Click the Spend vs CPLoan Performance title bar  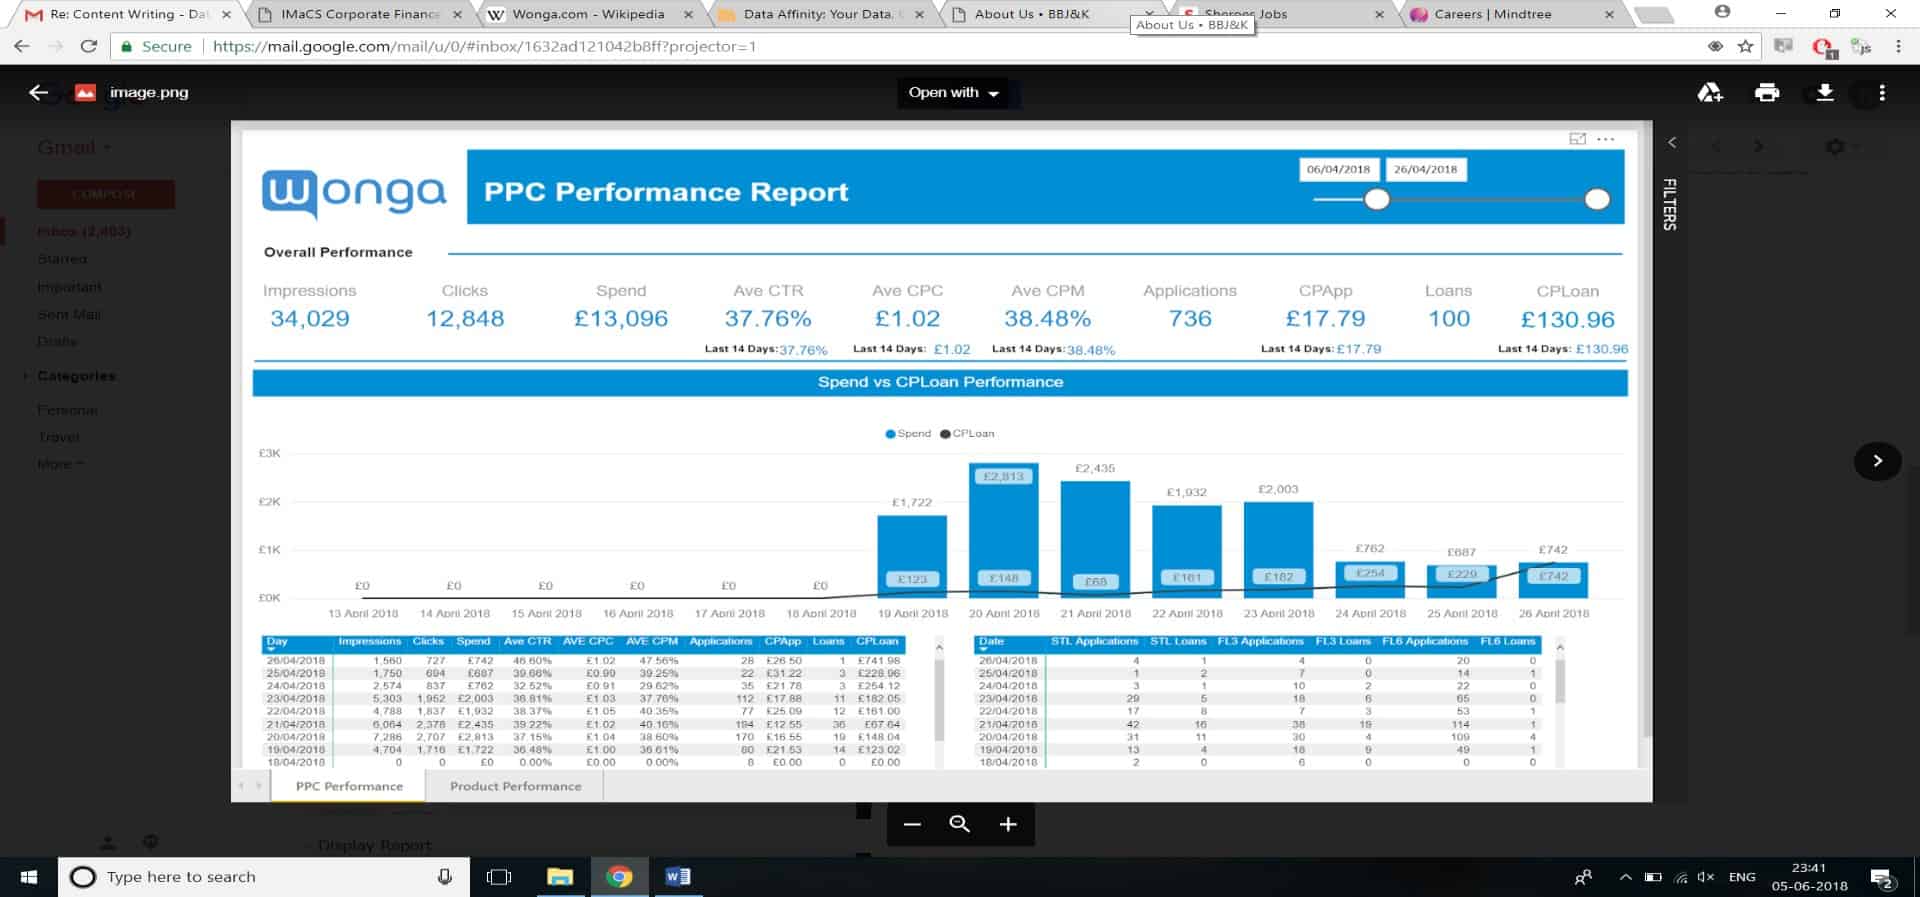point(940,382)
